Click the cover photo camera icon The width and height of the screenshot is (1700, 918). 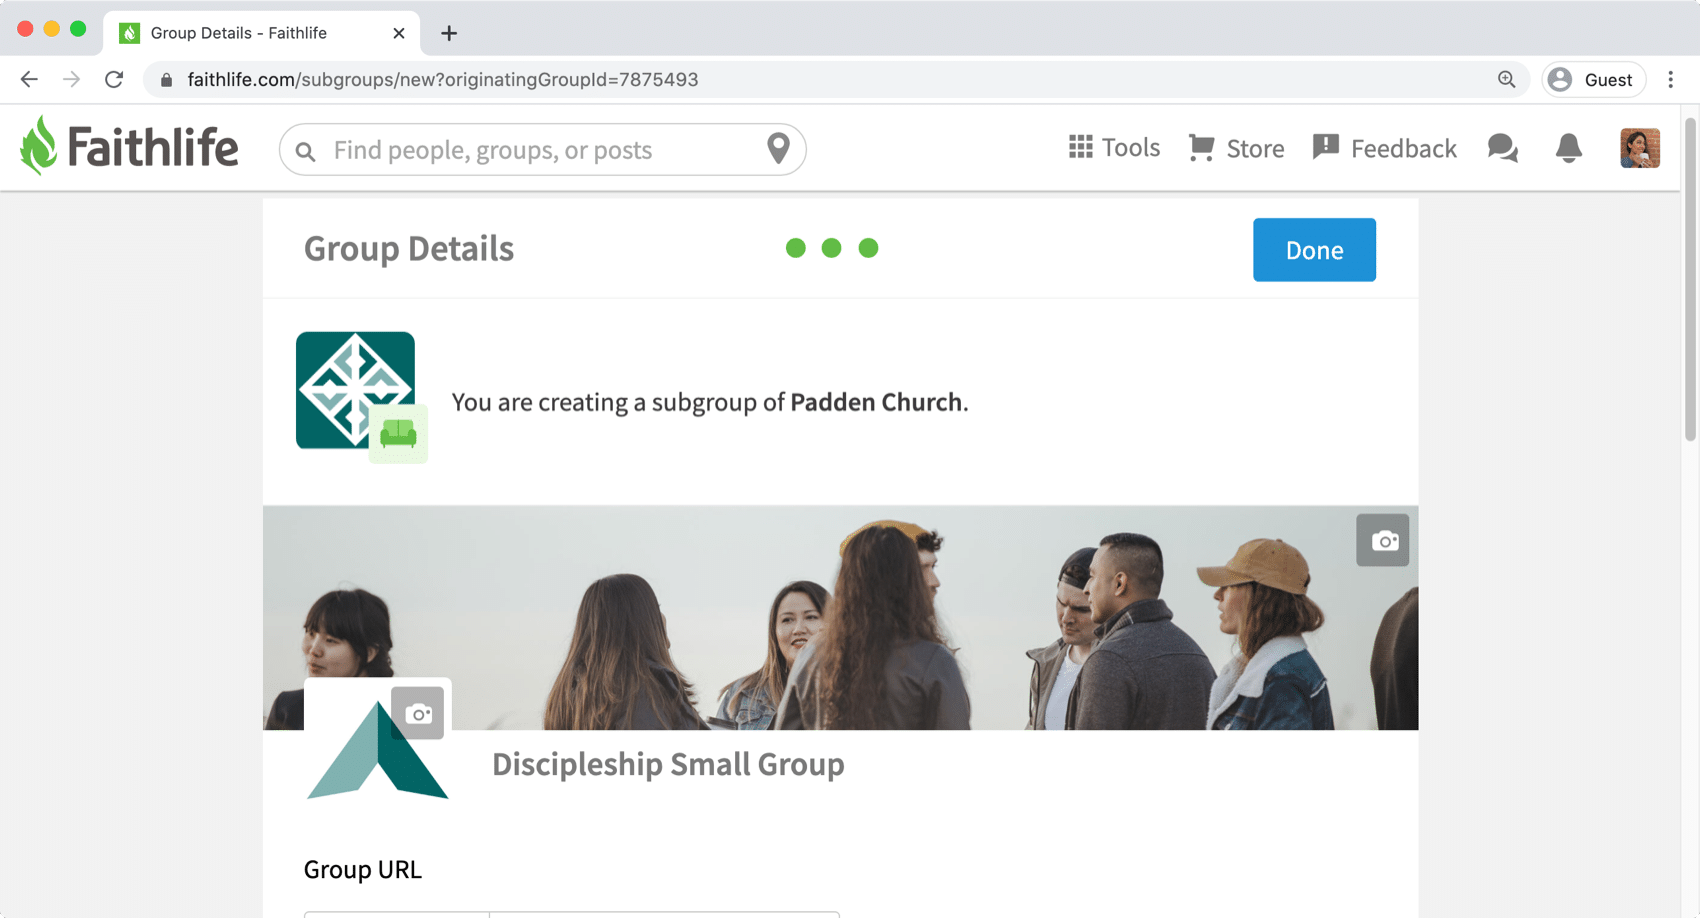1382,540
